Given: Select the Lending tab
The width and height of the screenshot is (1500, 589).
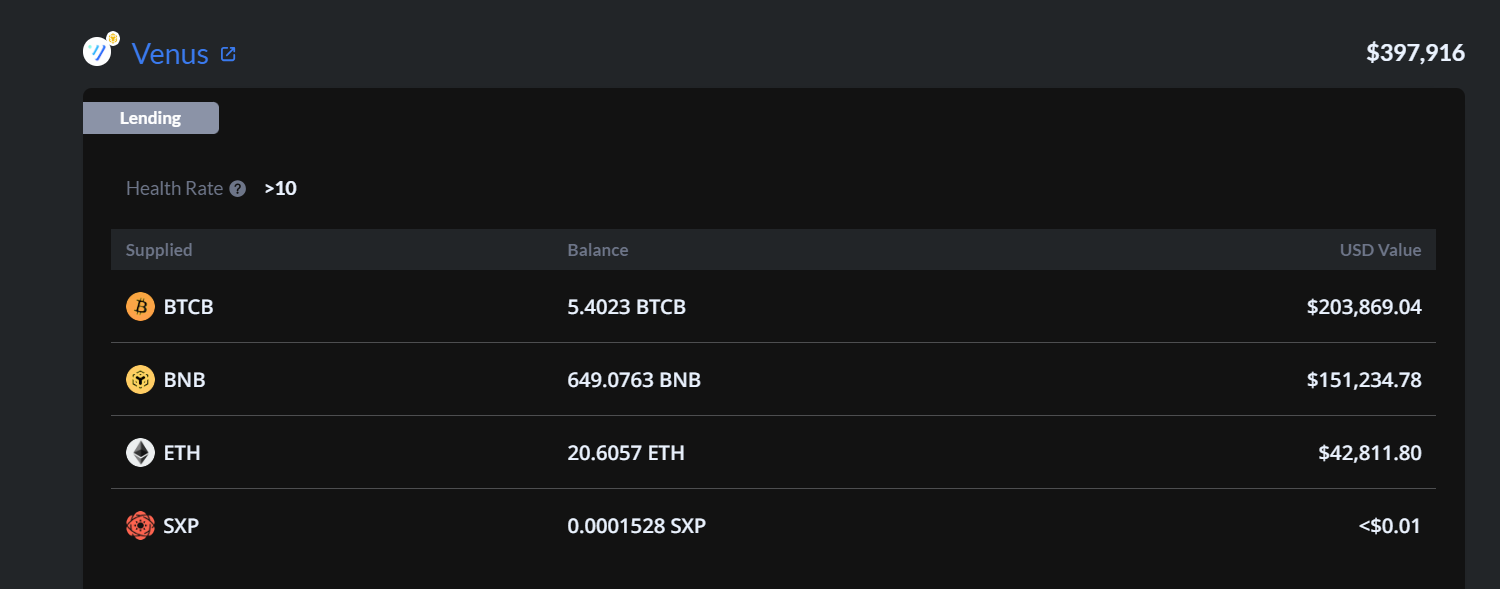Looking at the screenshot, I should [151, 118].
